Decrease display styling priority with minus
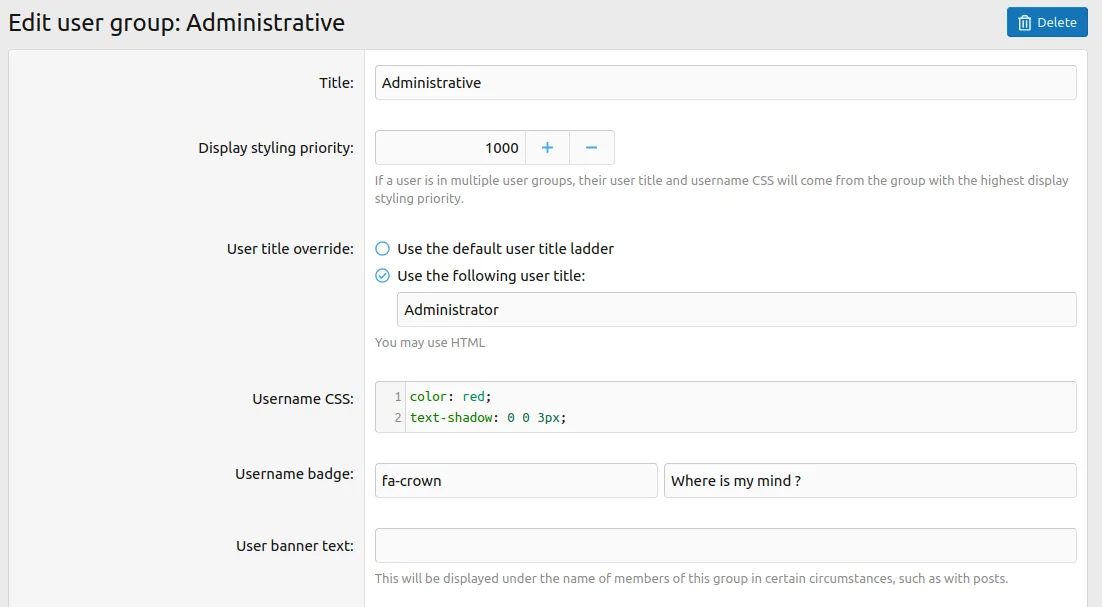 tap(591, 148)
